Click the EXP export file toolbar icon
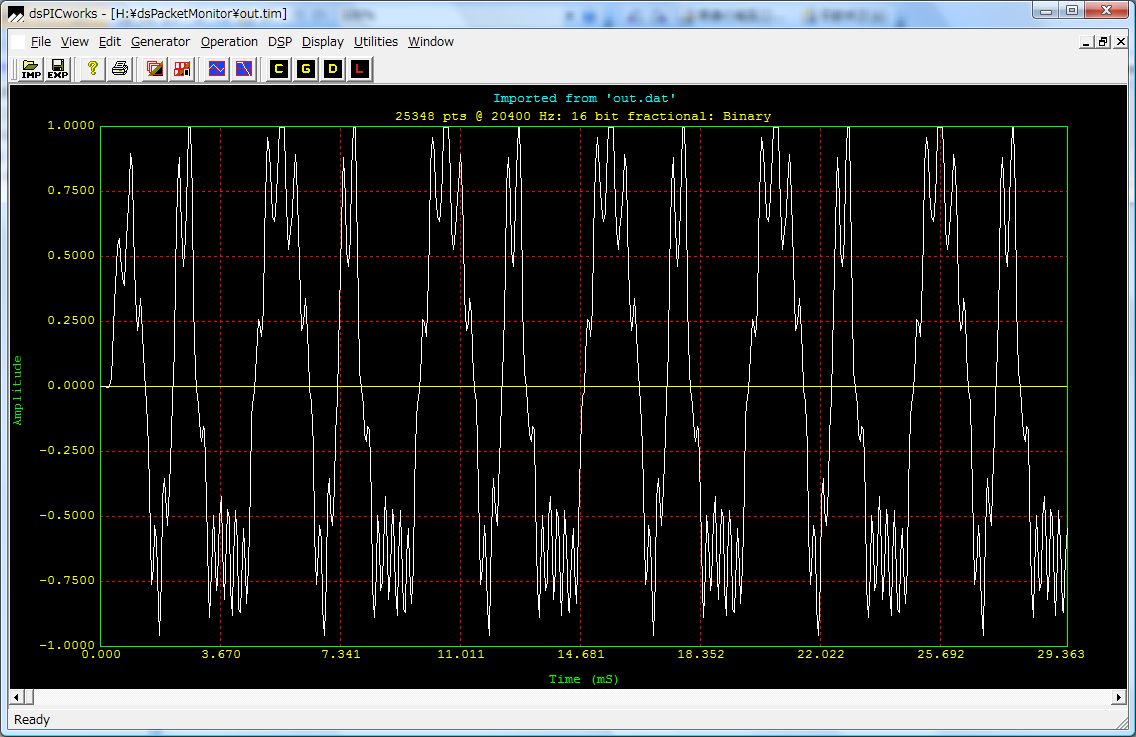1136x737 pixels. point(58,69)
